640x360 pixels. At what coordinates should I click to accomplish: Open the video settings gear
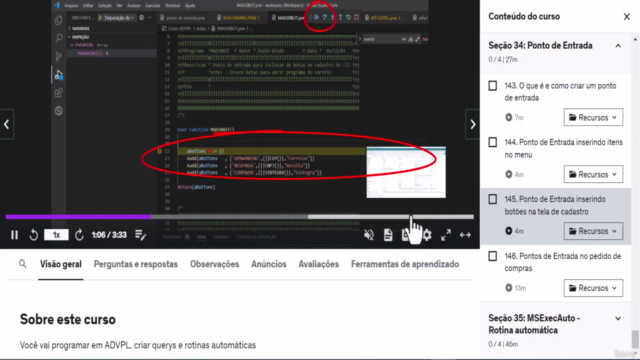tap(427, 235)
